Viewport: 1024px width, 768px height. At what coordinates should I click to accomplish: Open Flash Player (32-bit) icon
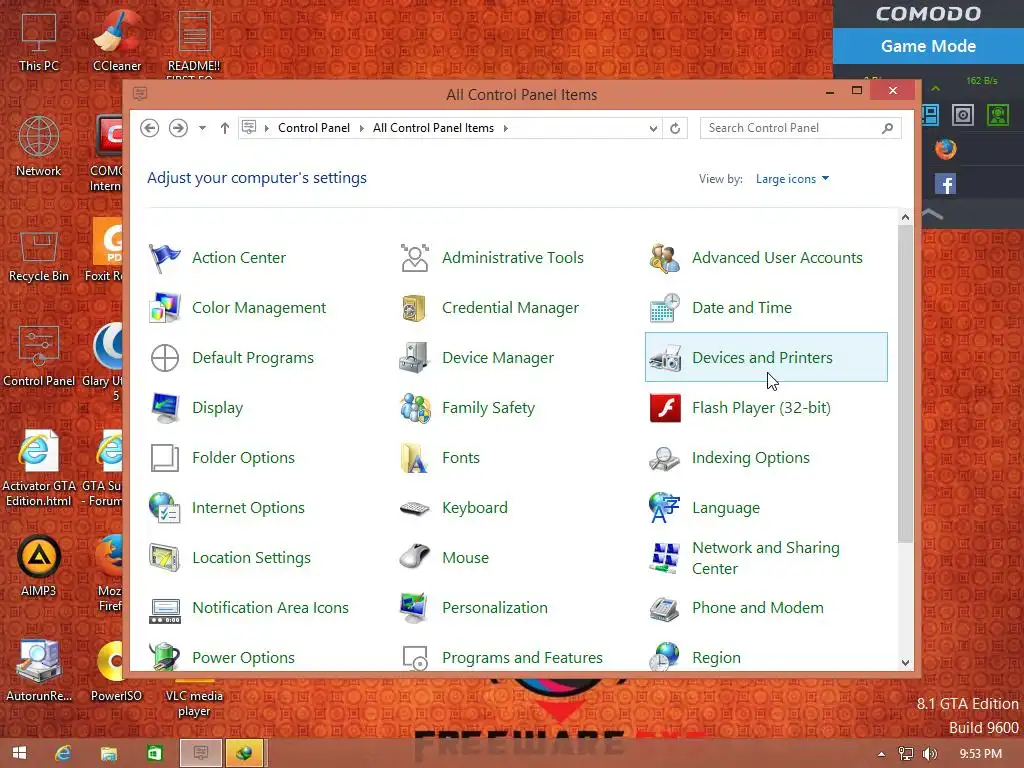pos(665,408)
